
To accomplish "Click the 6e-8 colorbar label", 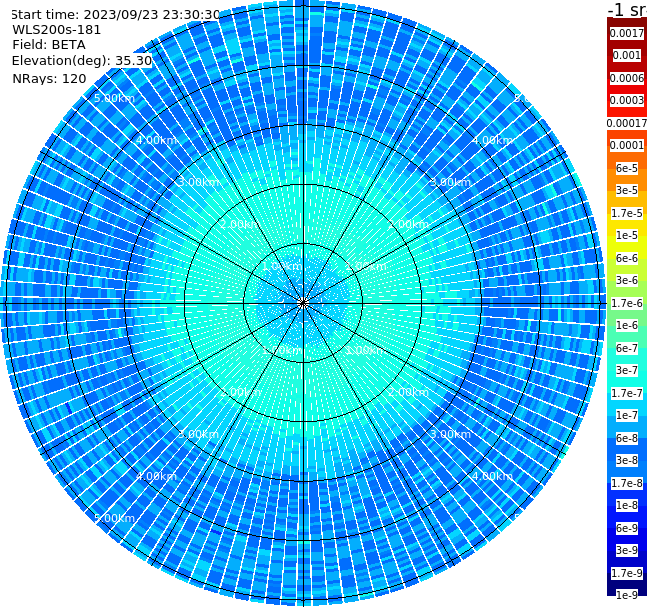I will point(627,438).
